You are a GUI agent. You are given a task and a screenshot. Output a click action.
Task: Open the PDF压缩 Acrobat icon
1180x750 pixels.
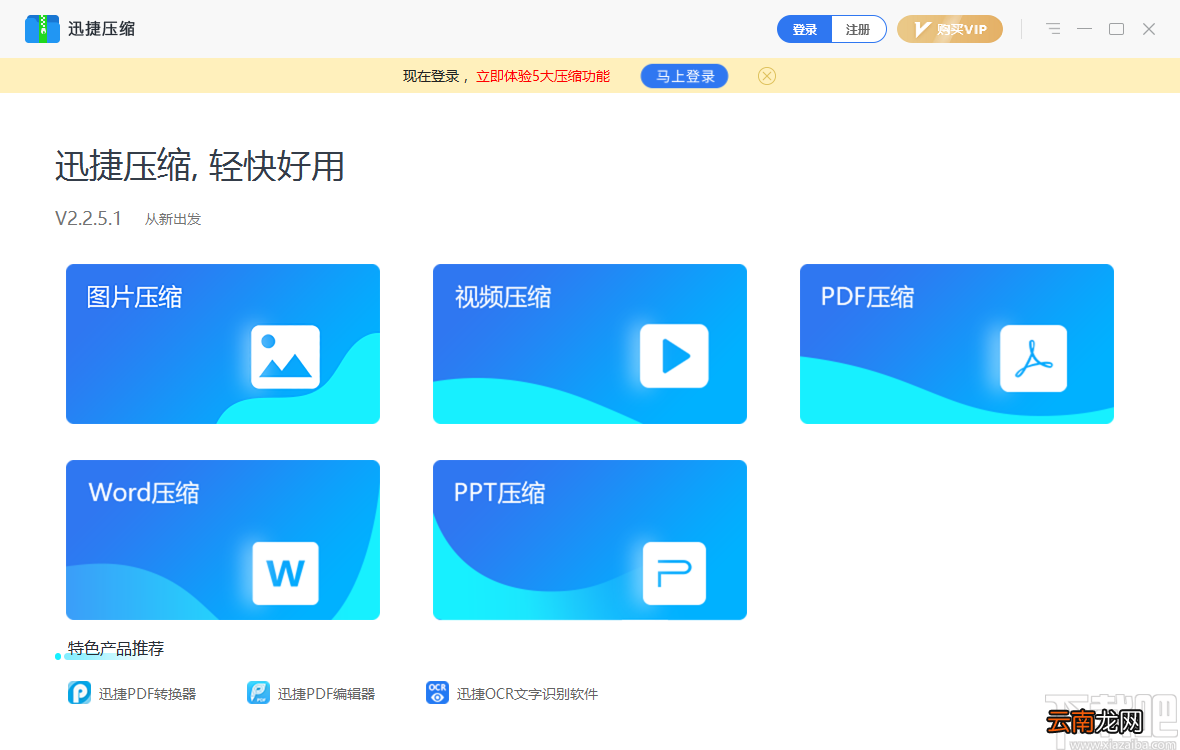(x=1033, y=358)
